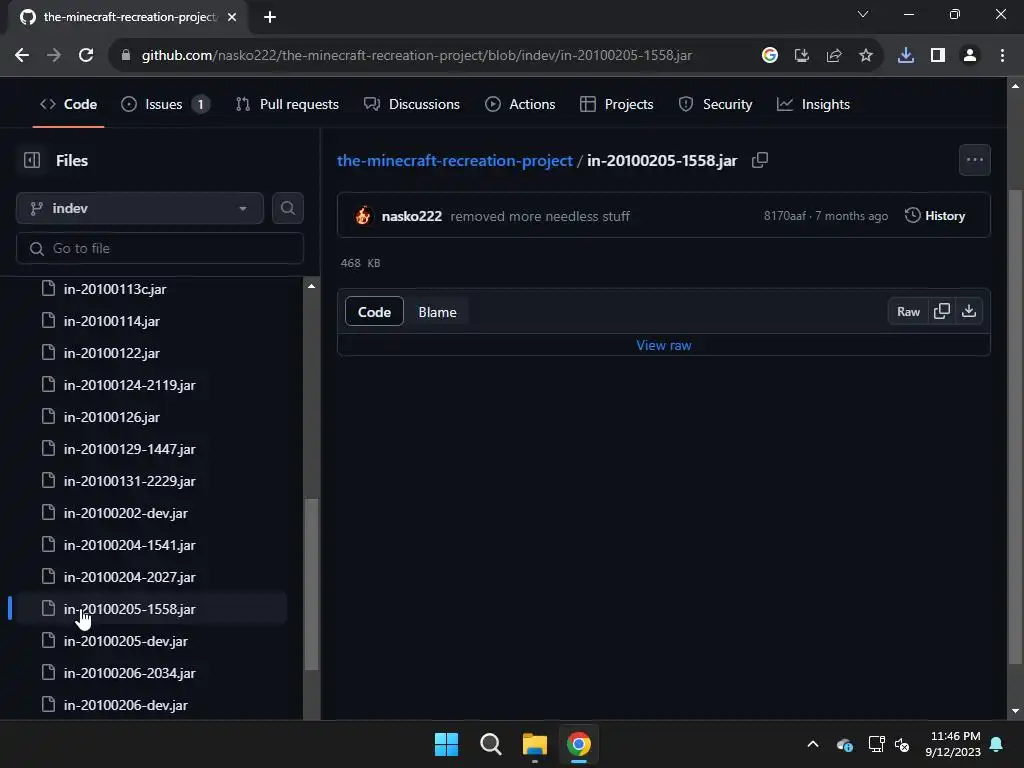
Task: Install app icon in address bar
Action: (801, 55)
